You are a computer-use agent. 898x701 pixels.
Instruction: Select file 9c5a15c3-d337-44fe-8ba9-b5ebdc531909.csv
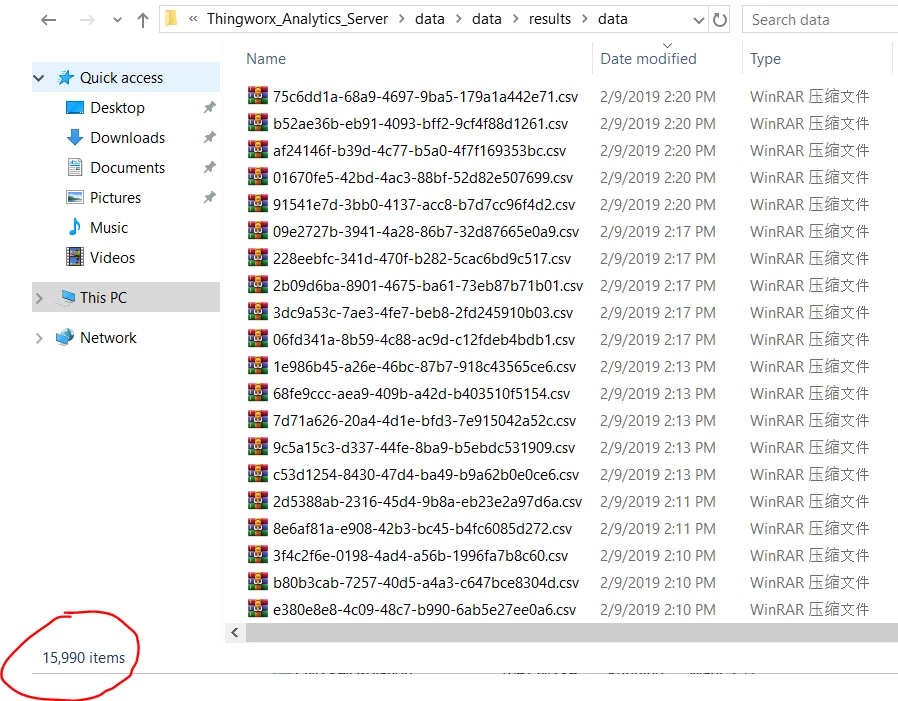pyautogui.click(x=424, y=448)
